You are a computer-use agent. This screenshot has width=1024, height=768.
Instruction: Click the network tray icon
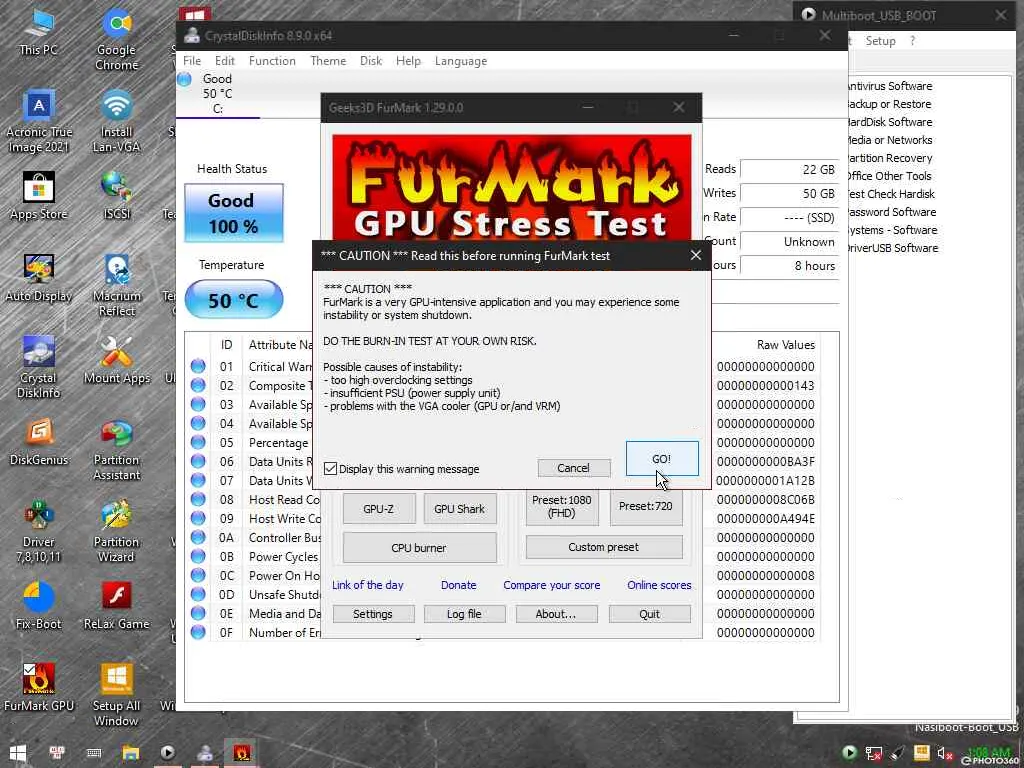coord(874,754)
